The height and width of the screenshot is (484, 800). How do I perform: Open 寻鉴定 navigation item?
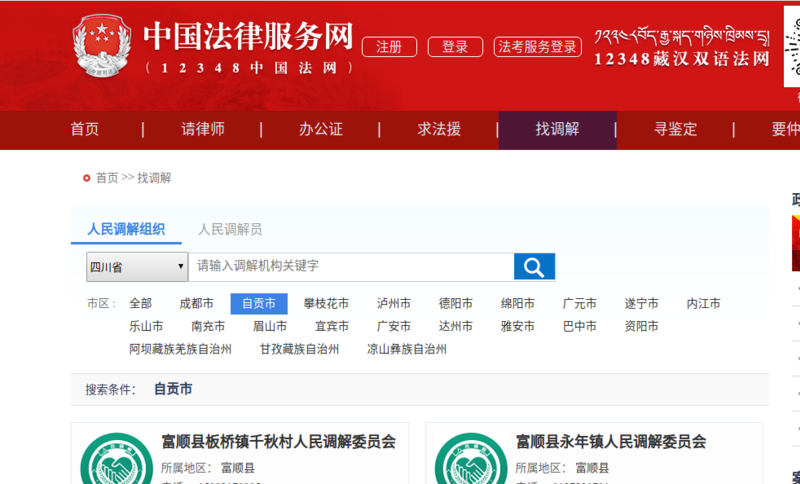click(x=676, y=129)
